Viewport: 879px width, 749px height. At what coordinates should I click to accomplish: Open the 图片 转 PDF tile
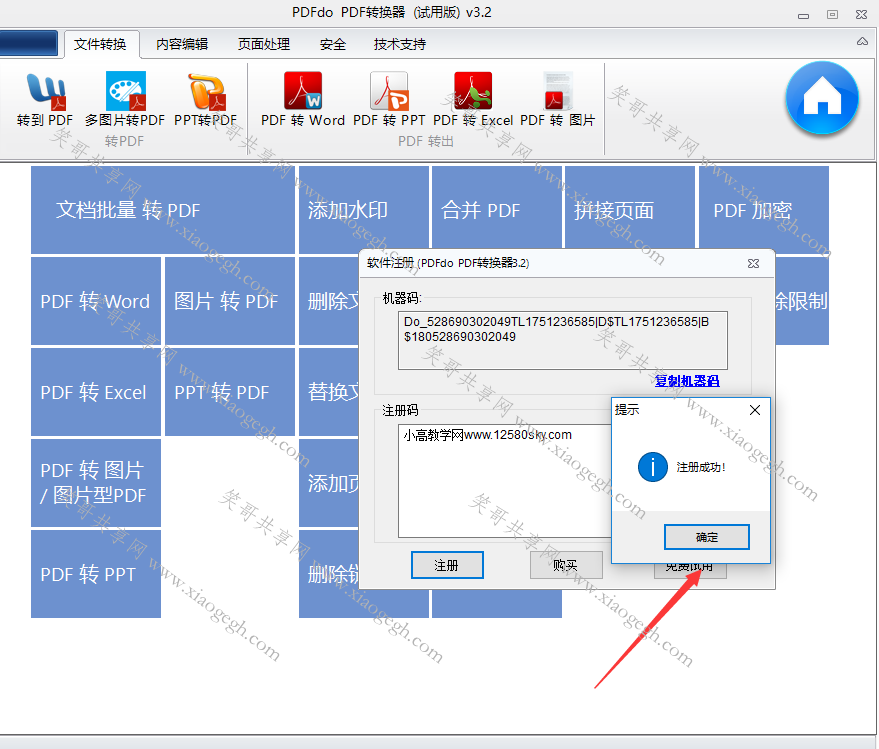point(230,301)
